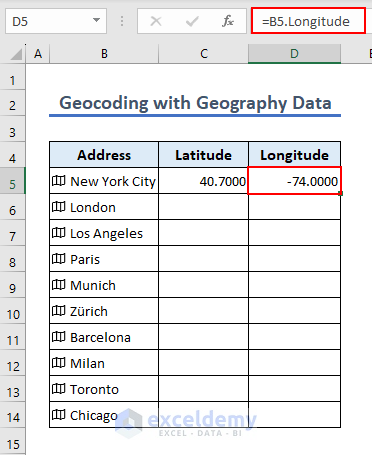Select the cell with value -74.0000
Image resolution: width=372 pixels, height=455 pixels.
(294, 181)
